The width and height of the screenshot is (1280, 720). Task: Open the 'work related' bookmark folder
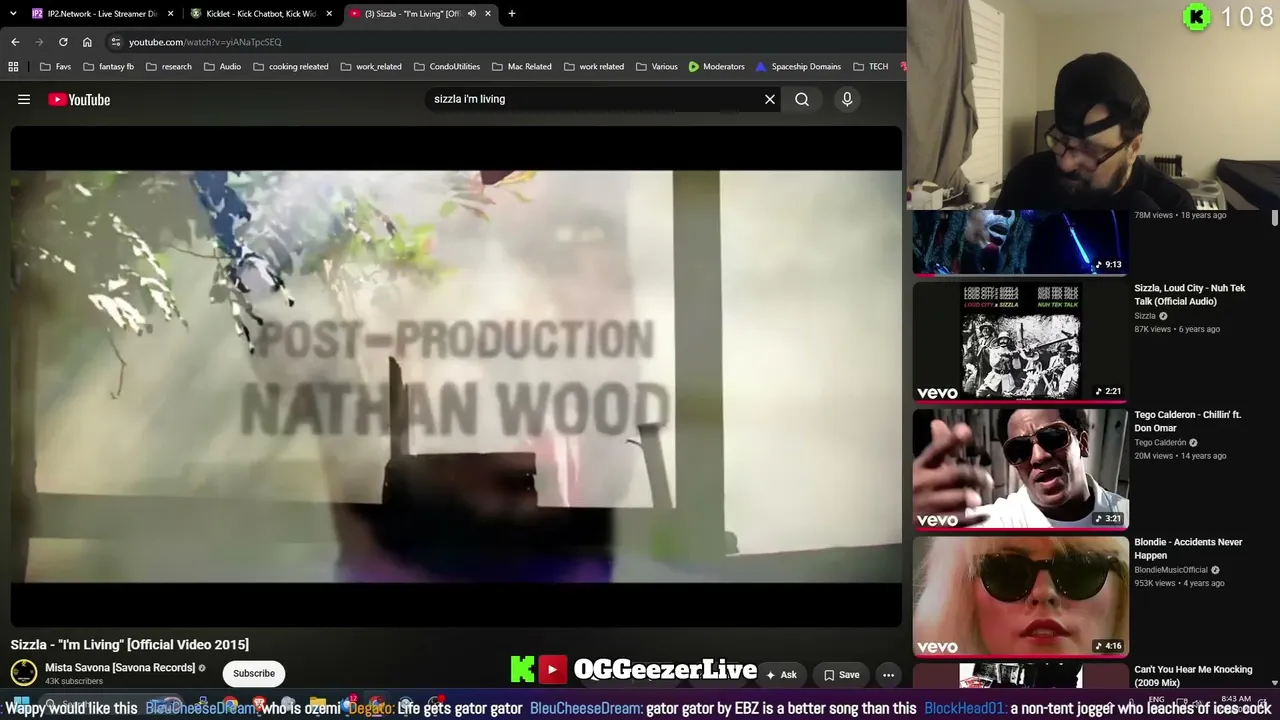pos(593,66)
